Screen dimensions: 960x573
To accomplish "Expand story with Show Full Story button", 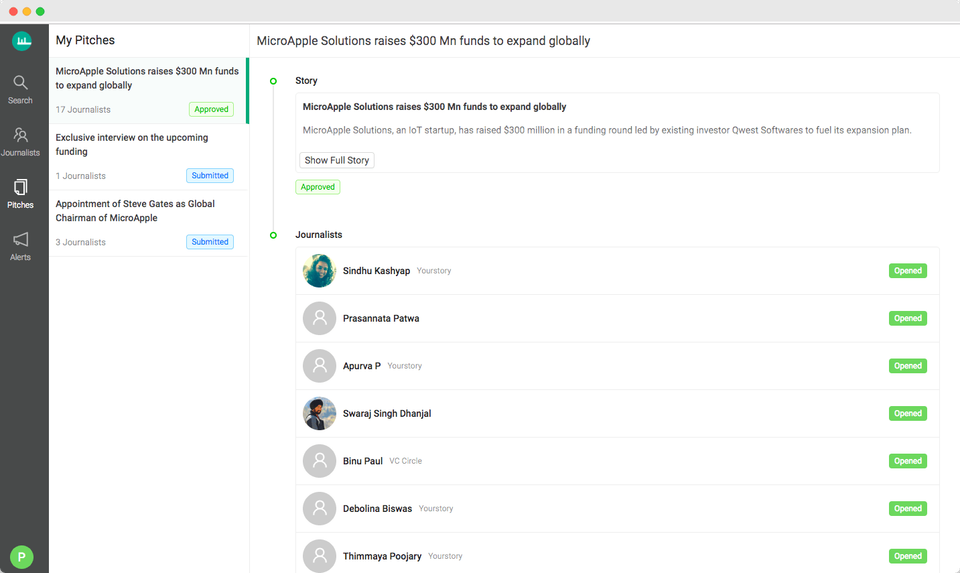I will pos(337,160).
